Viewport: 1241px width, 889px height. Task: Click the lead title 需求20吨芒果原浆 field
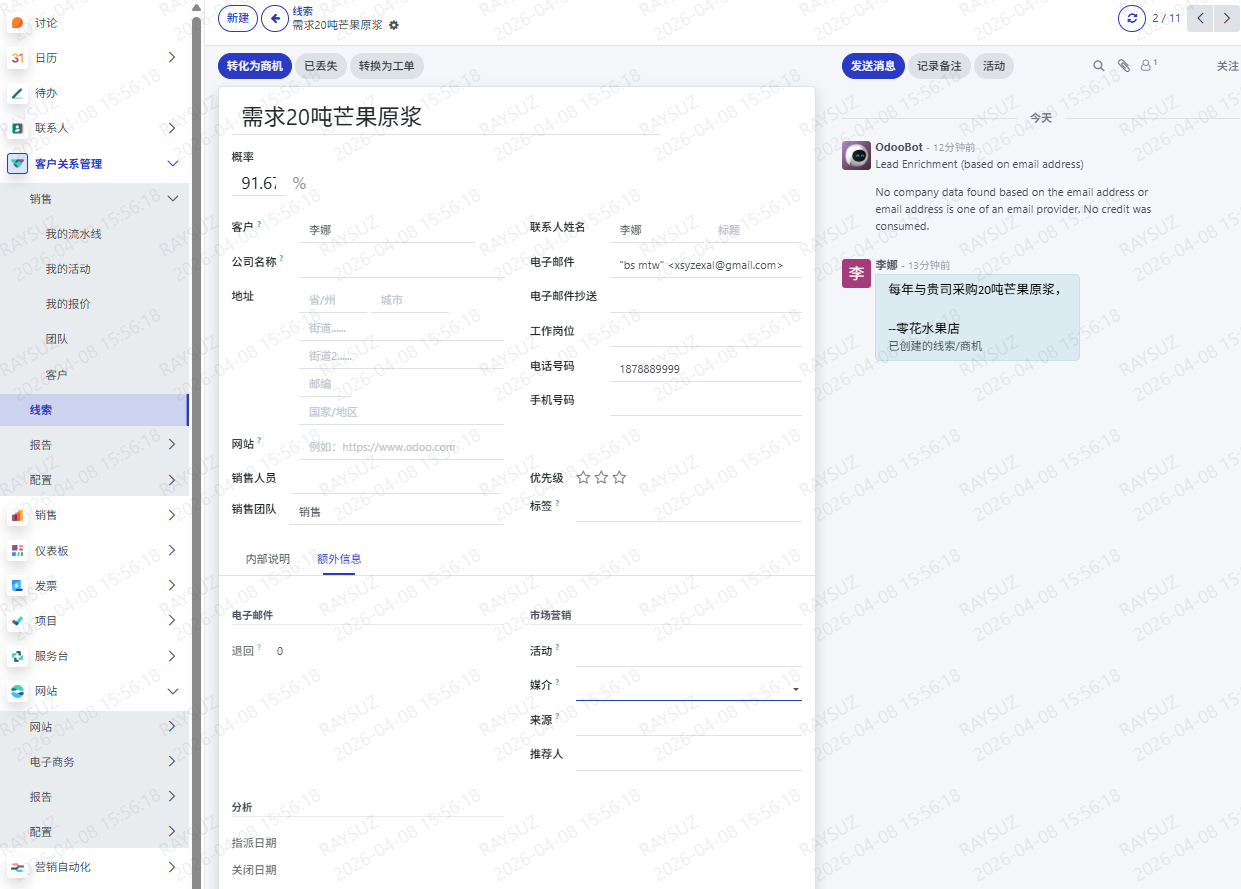point(445,117)
